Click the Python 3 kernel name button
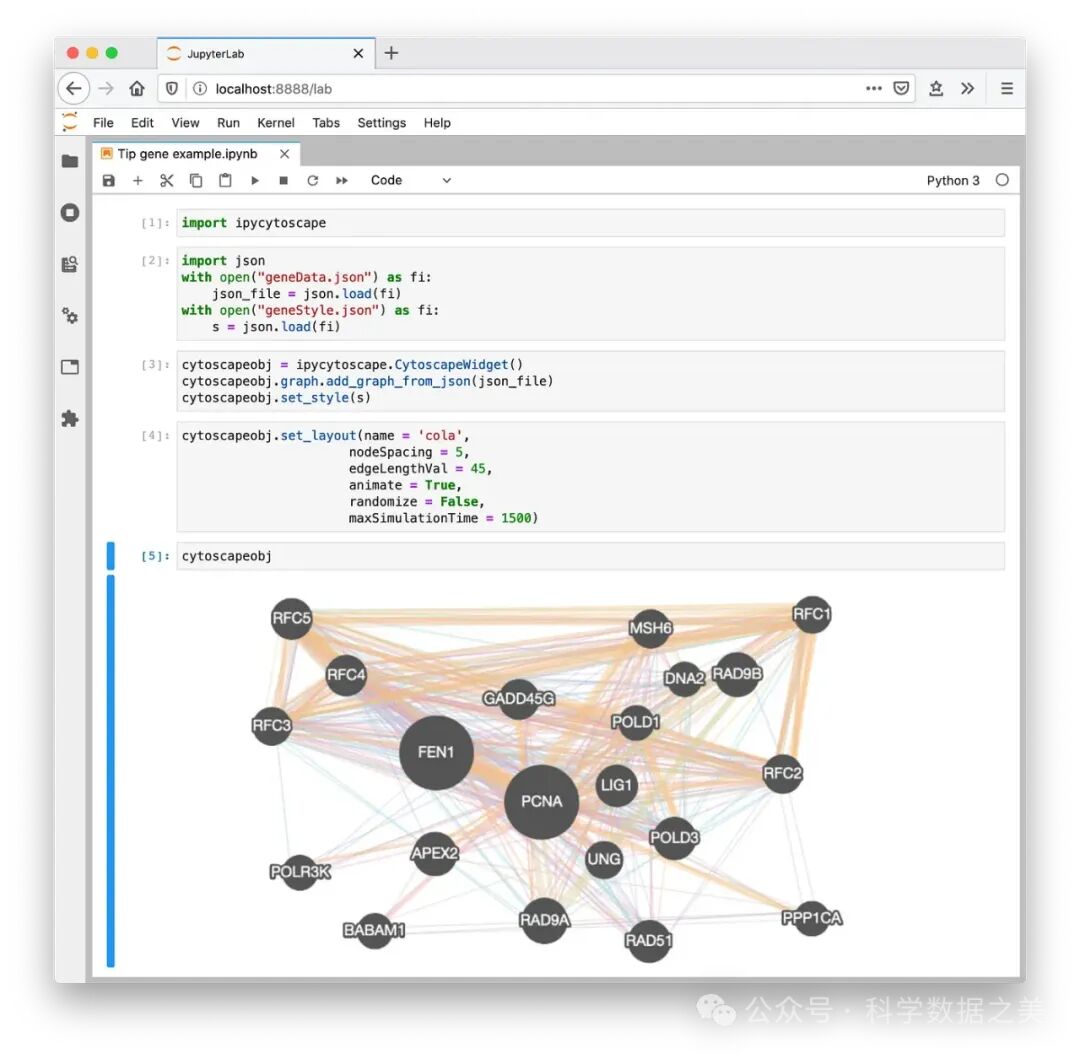This screenshot has height=1054, width=1080. tap(953, 181)
